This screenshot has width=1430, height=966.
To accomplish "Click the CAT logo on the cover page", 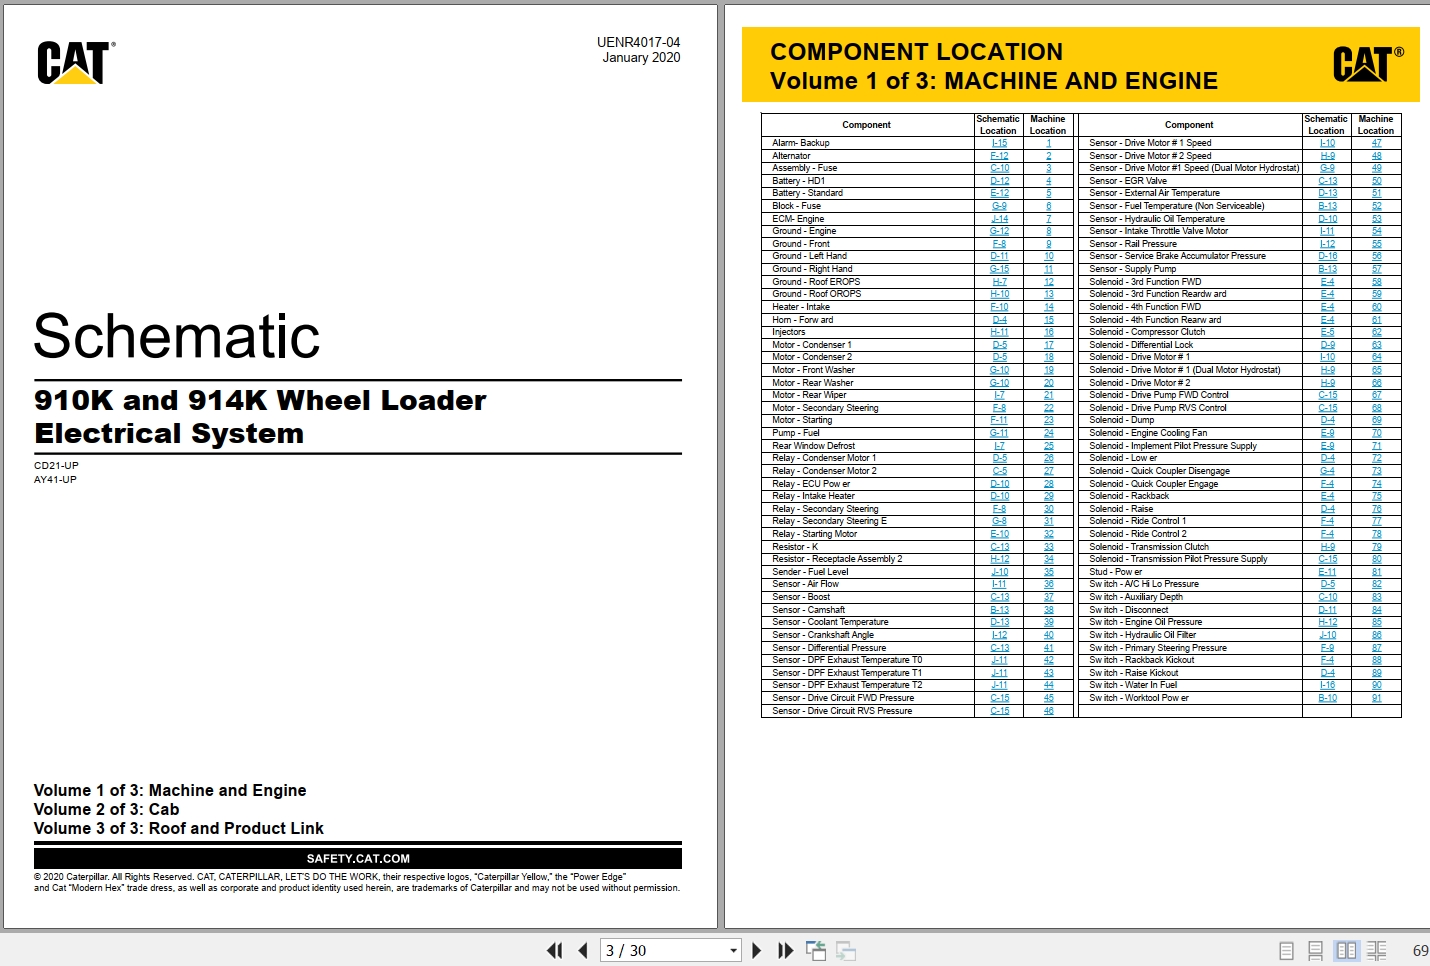I will [76, 62].
